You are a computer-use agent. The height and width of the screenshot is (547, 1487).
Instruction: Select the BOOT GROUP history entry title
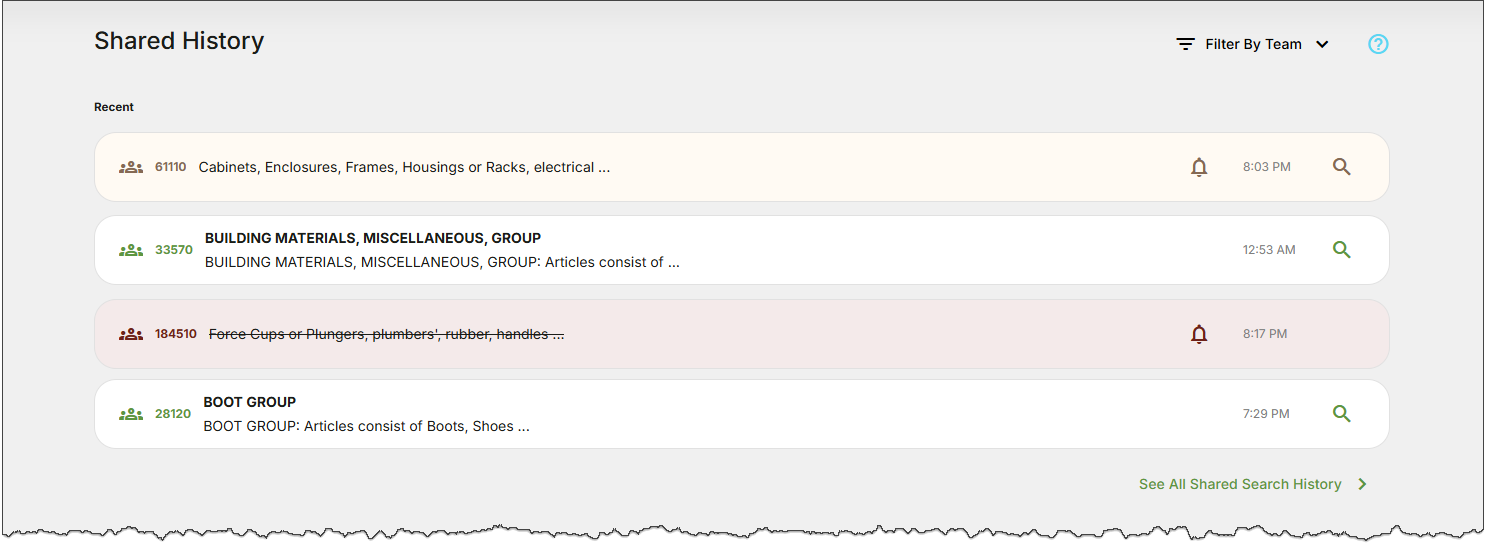coord(250,402)
